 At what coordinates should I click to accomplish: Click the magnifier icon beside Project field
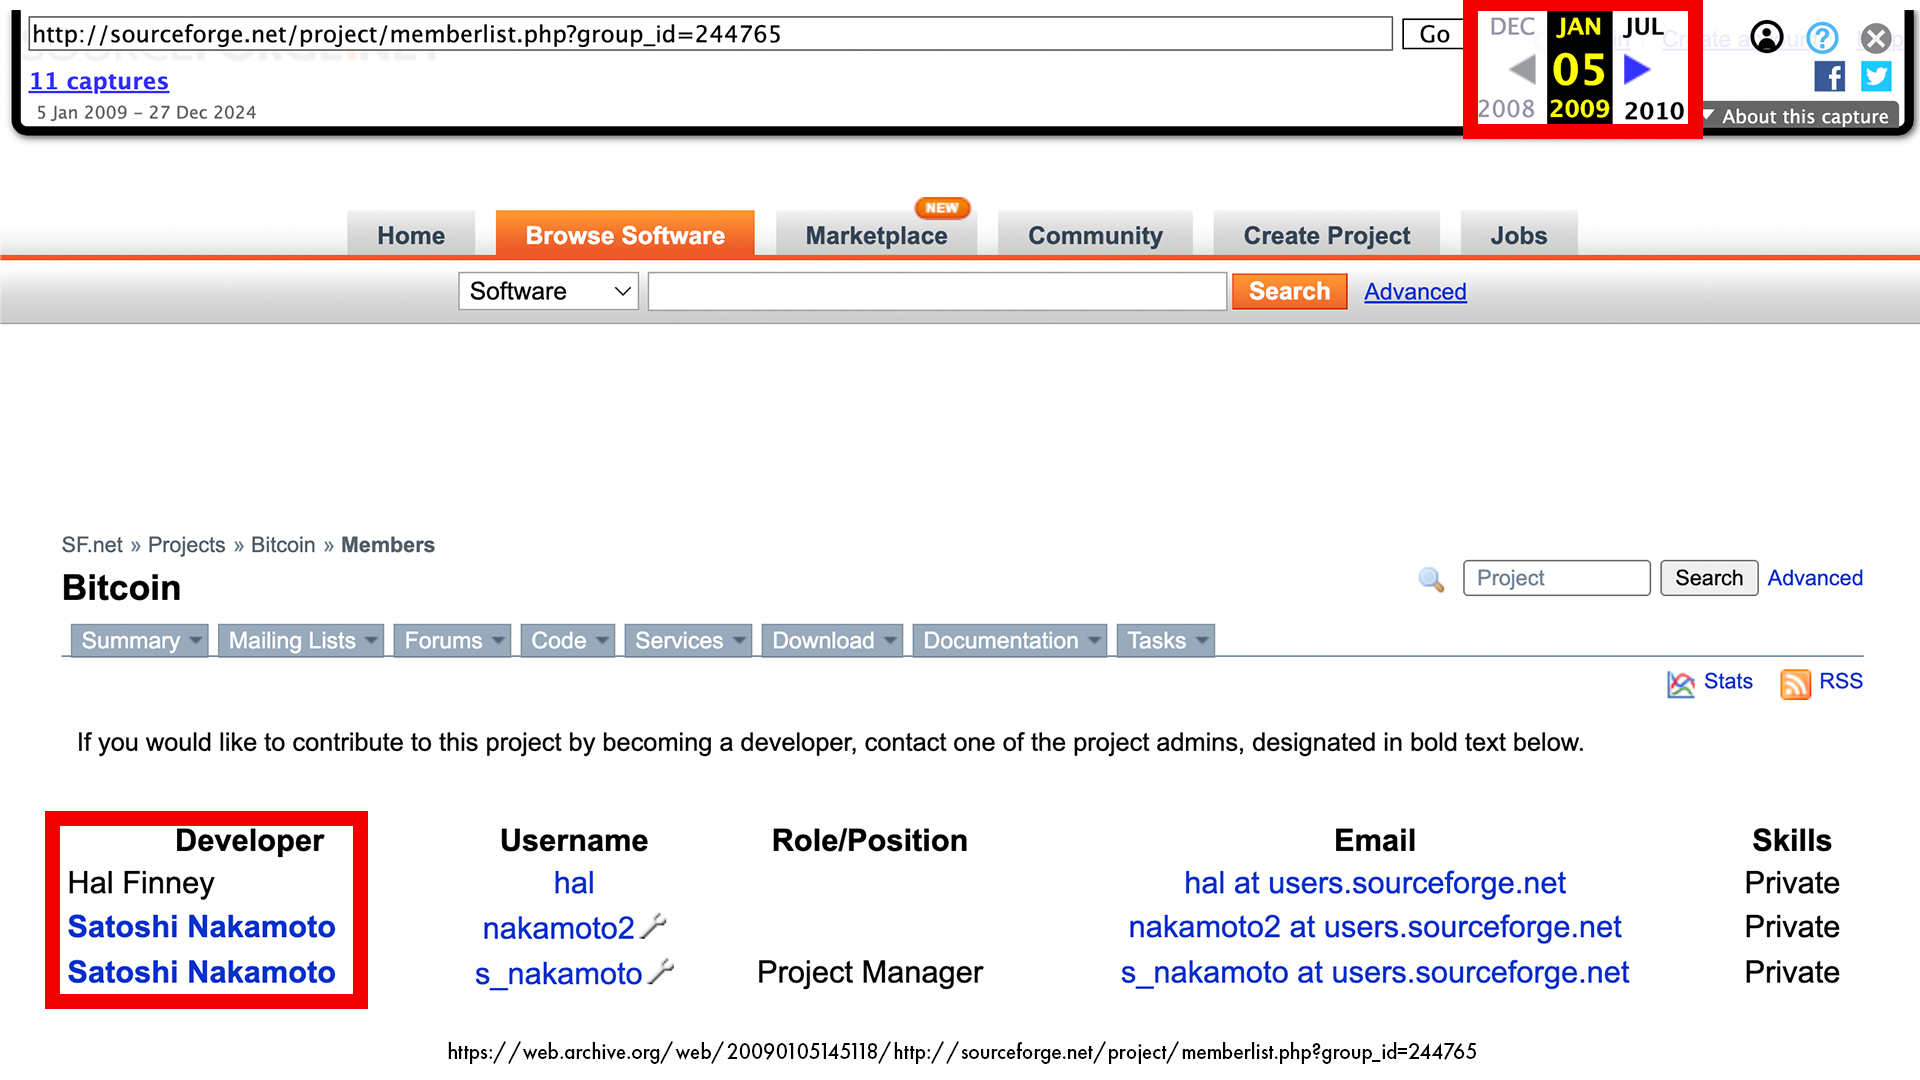[x=1431, y=579]
